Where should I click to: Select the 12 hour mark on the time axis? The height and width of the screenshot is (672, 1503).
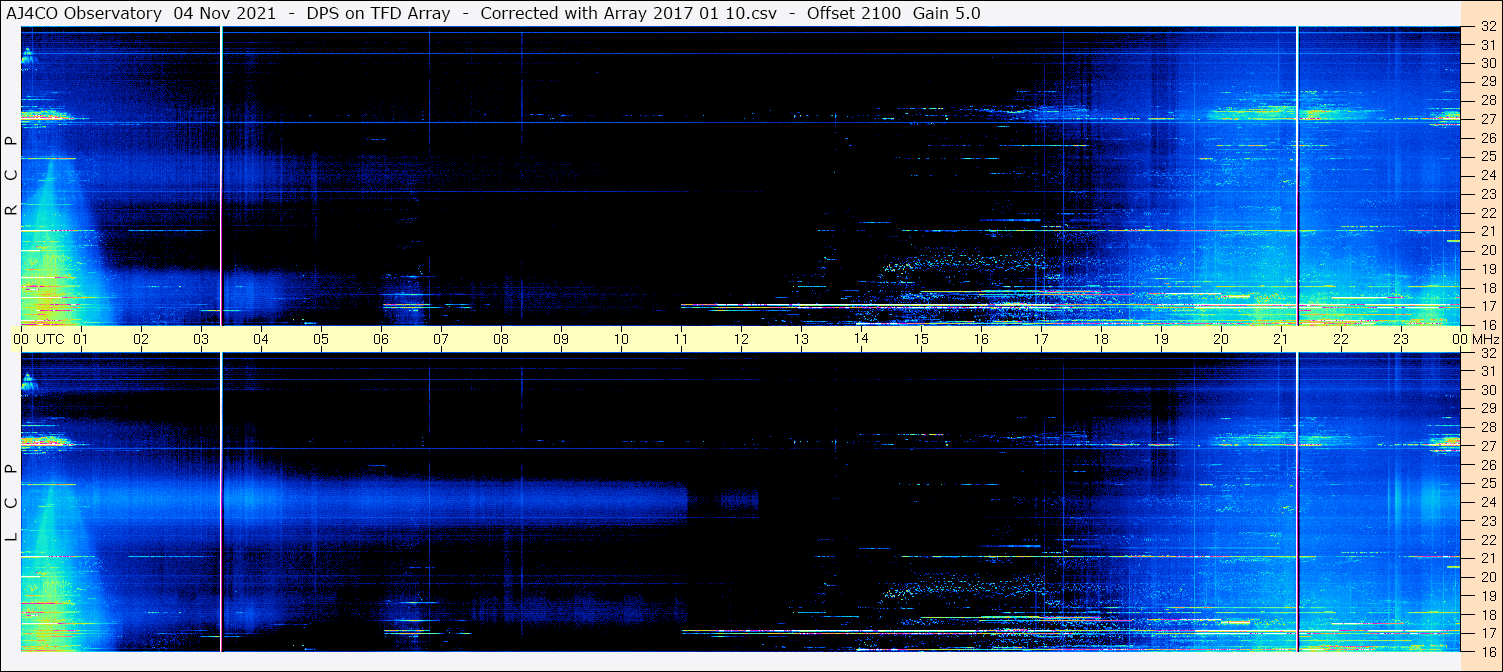(741, 339)
